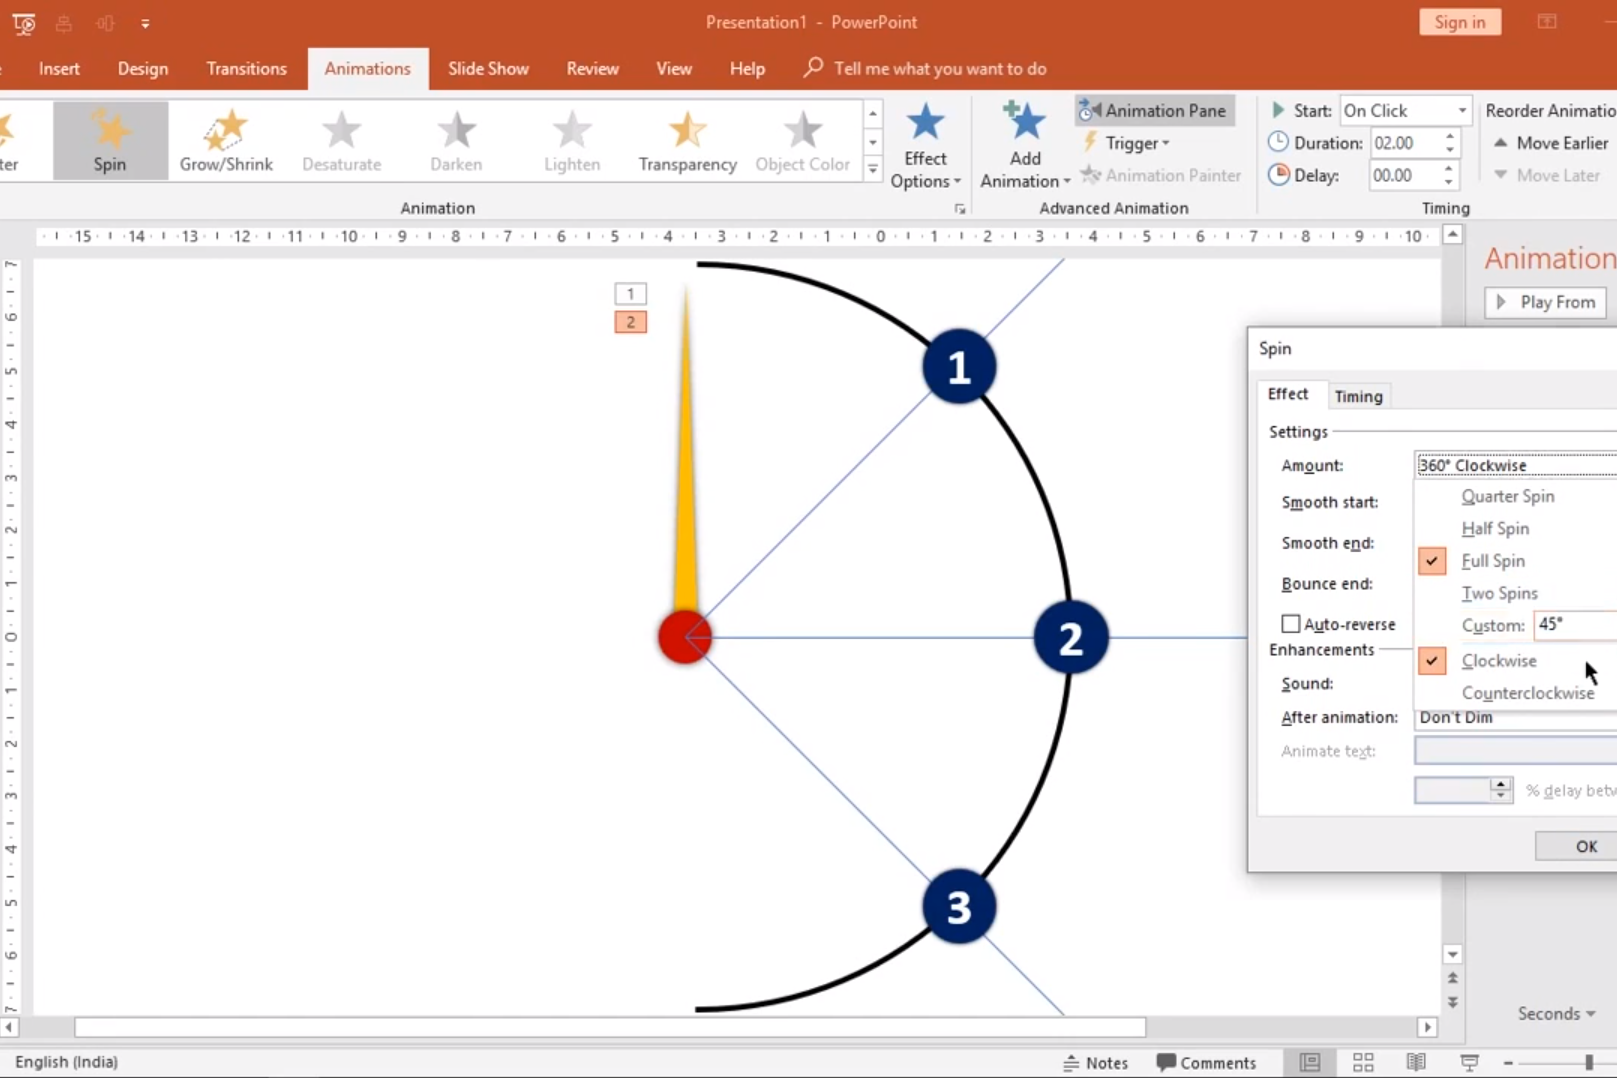The width and height of the screenshot is (1617, 1078).
Task: Click the Play From button
Action: [x=1546, y=302]
